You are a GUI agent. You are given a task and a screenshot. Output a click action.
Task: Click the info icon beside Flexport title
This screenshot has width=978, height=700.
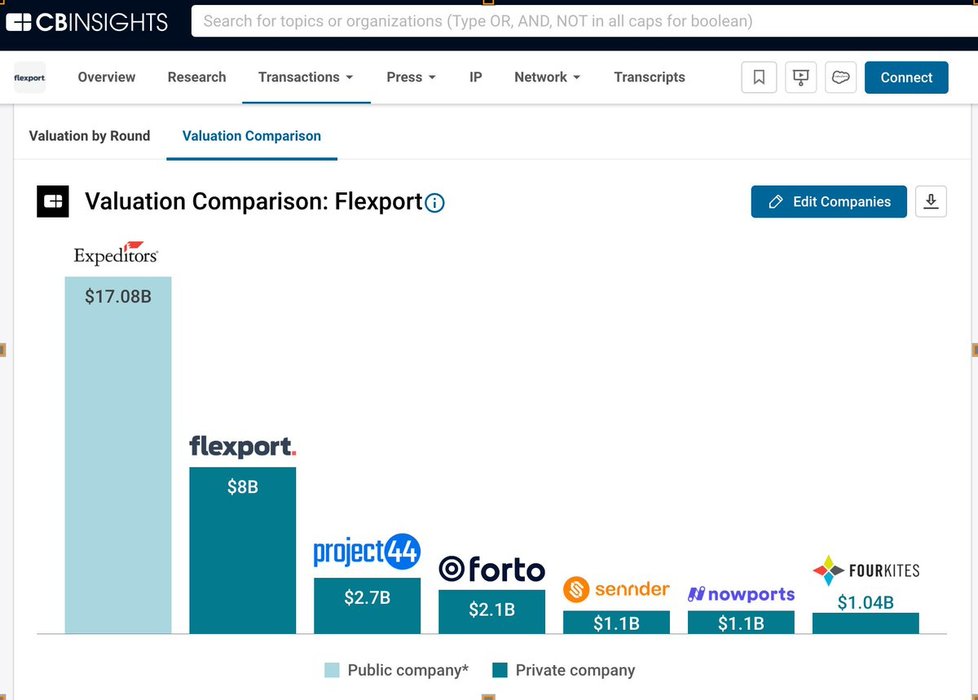pyautogui.click(x=435, y=203)
